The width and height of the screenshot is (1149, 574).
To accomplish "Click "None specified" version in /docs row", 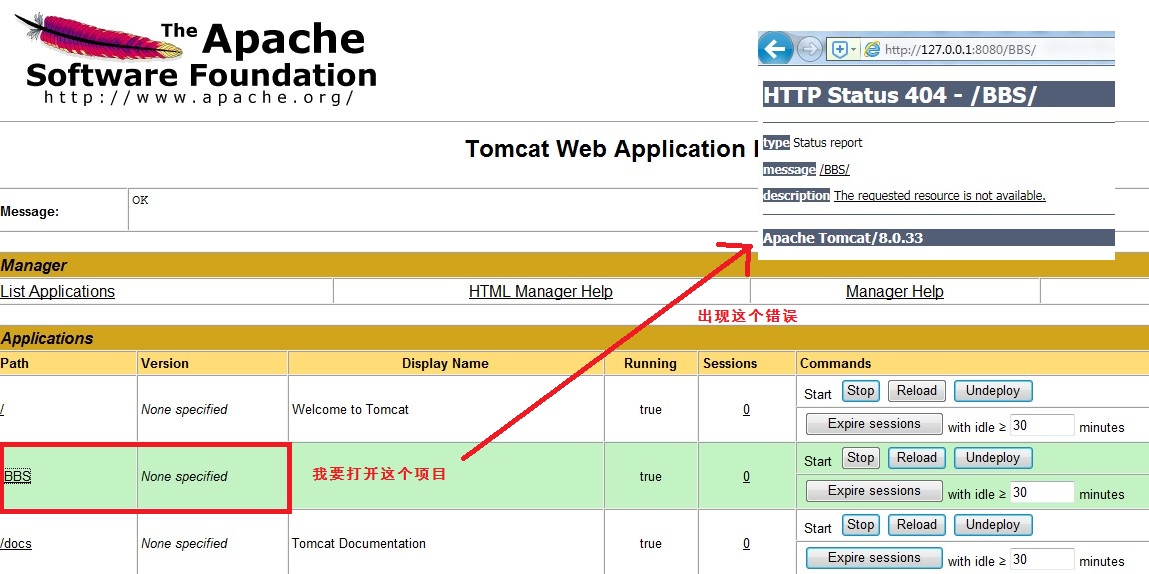I will (x=184, y=543).
